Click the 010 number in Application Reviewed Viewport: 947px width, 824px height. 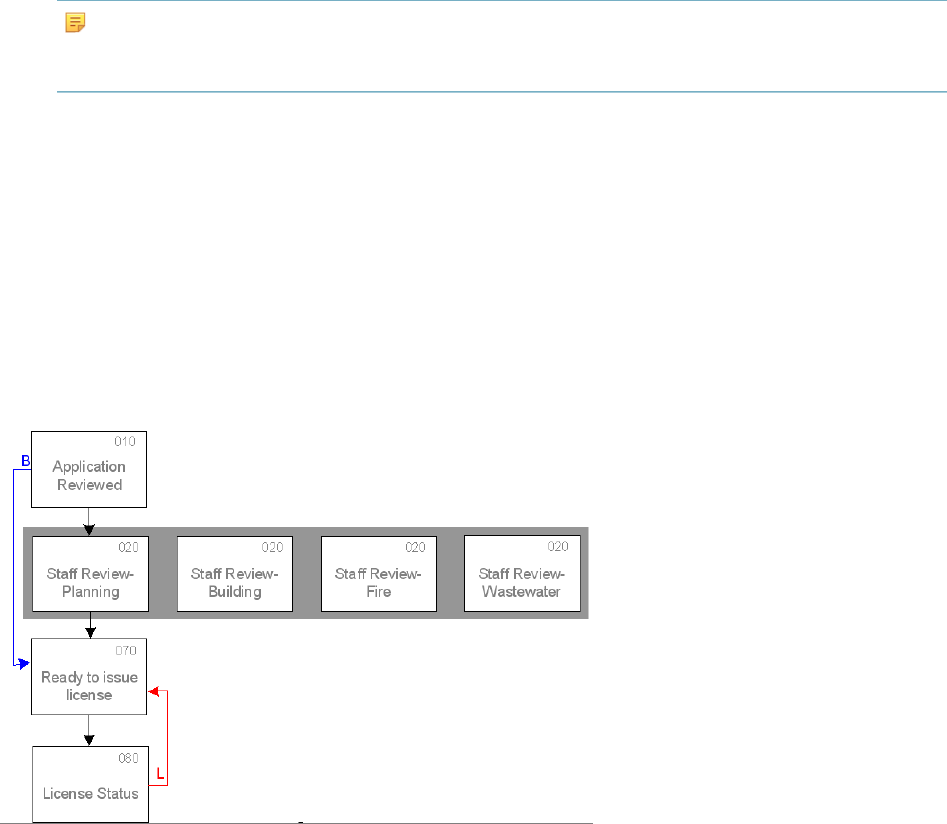pos(125,442)
